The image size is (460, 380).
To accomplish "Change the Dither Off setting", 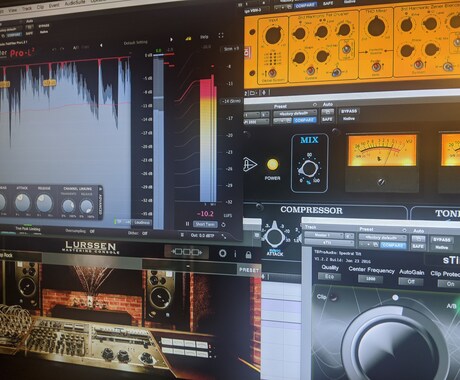I will (138, 233).
